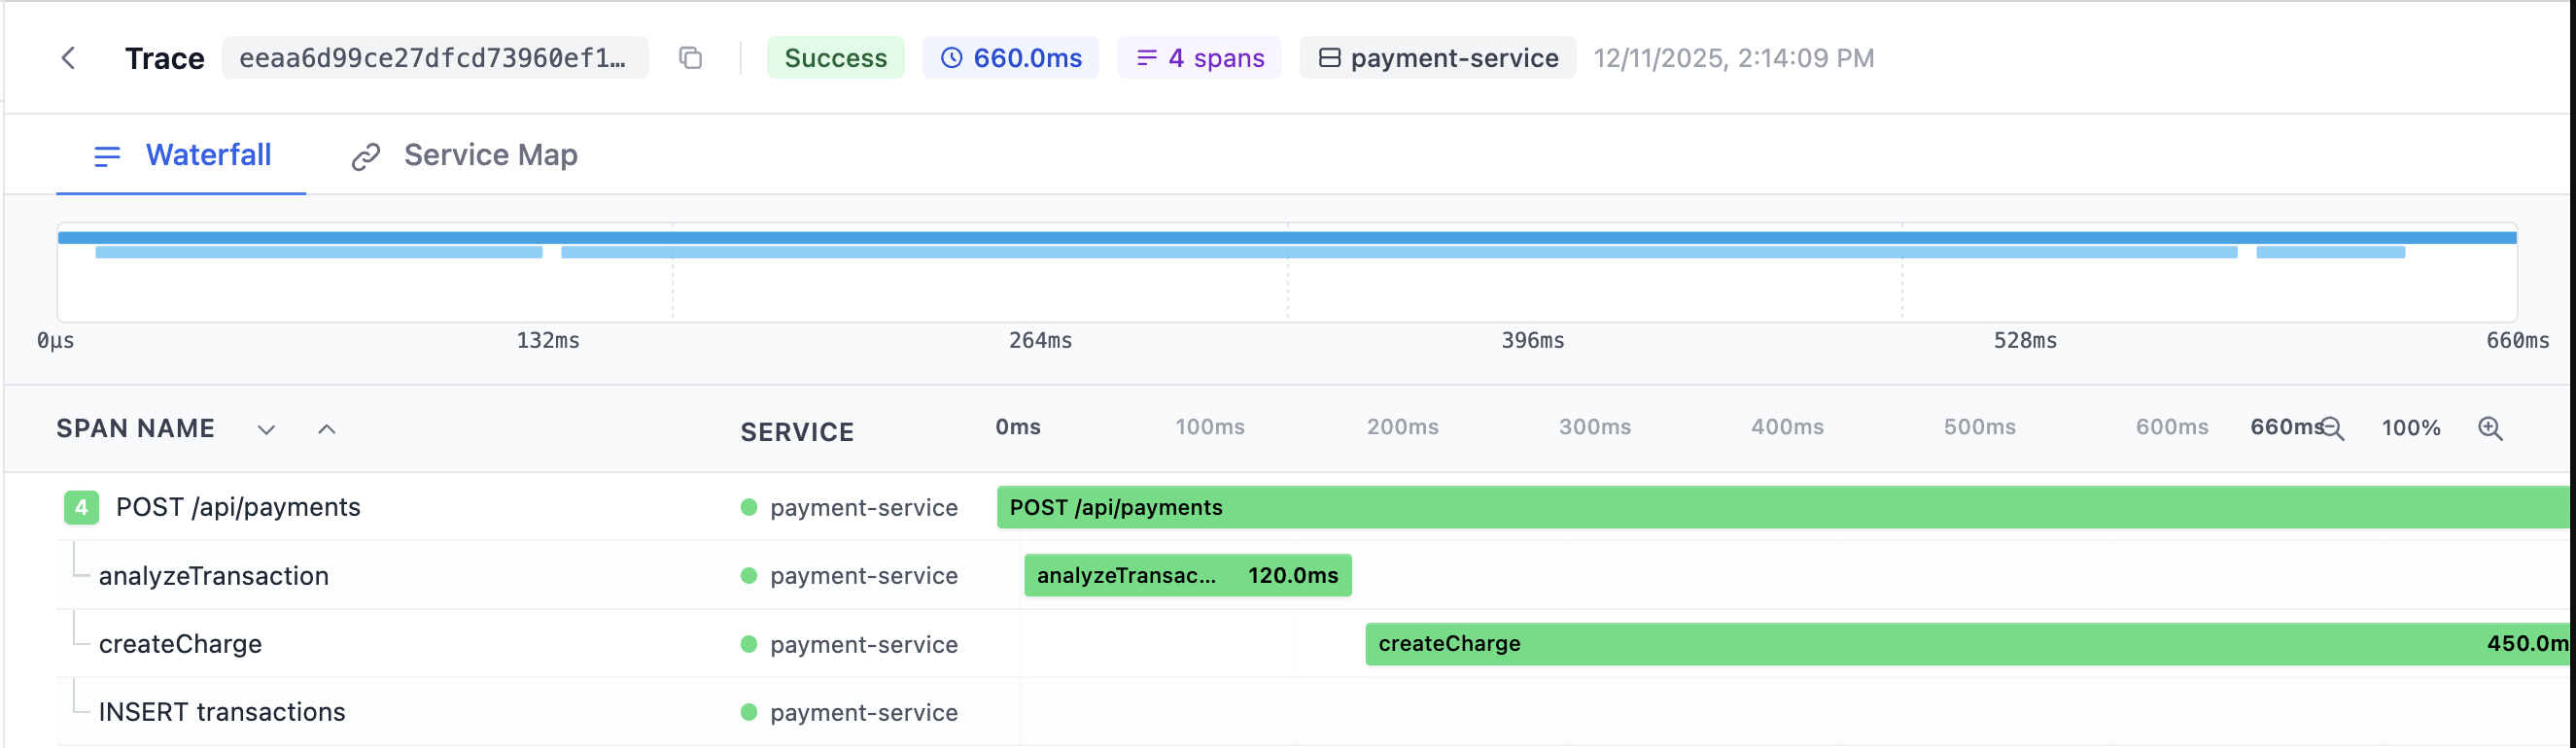Select the analyzeTransaction 120.0ms span bar
The width and height of the screenshot is (2576, 748).
[x=1187, y=576]
